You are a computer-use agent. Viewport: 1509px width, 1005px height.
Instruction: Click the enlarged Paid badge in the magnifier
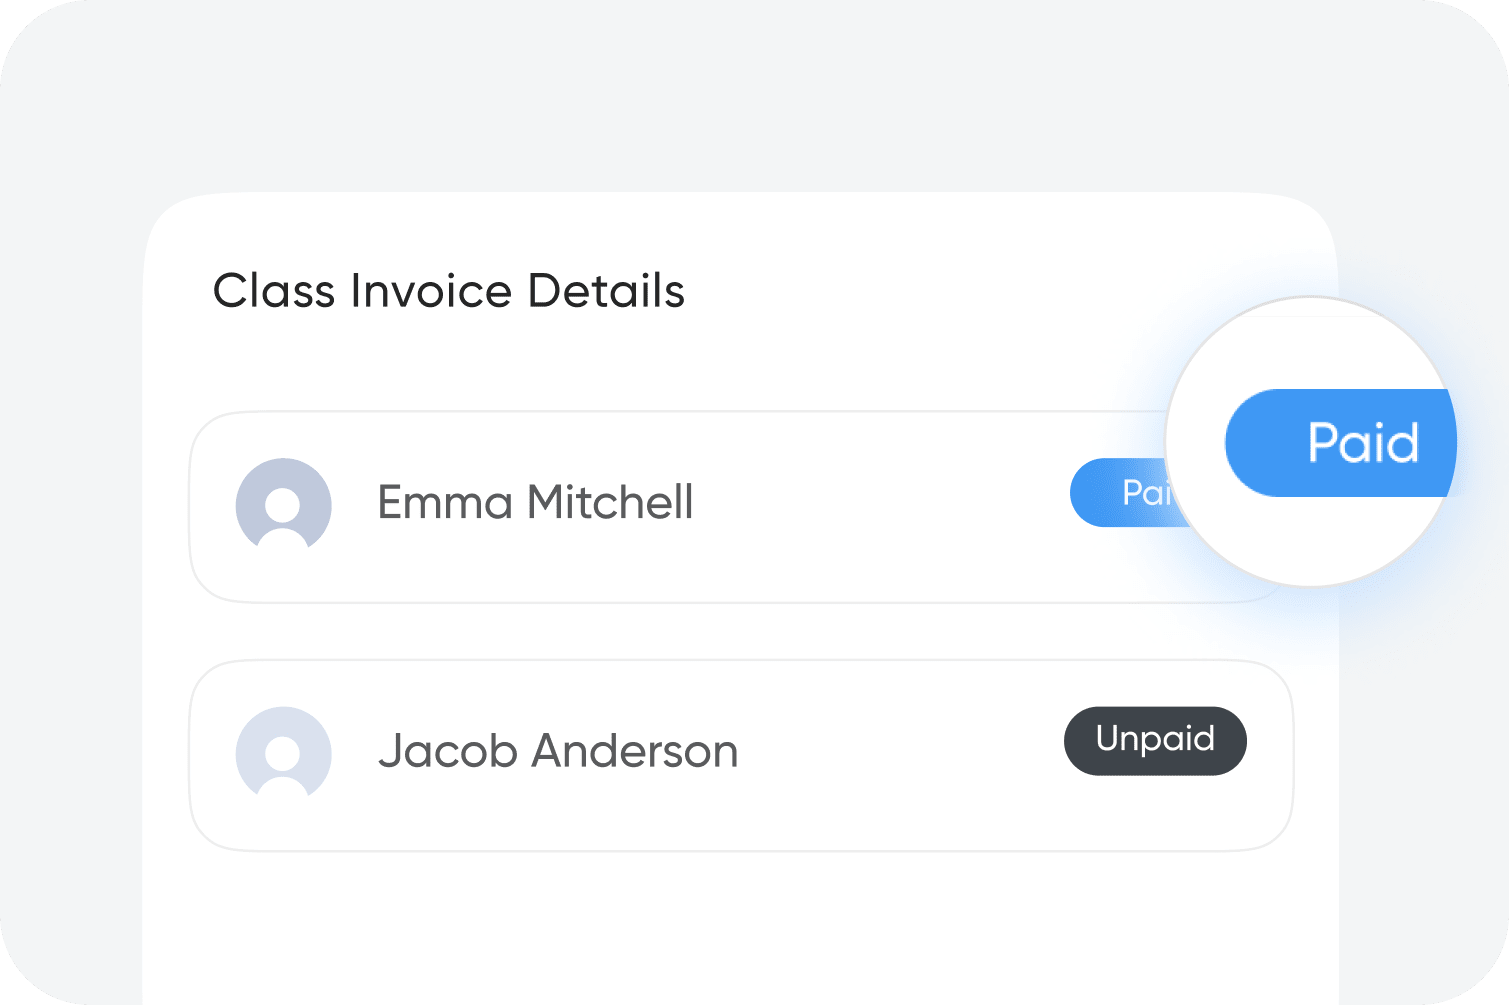coord(1340,443)
